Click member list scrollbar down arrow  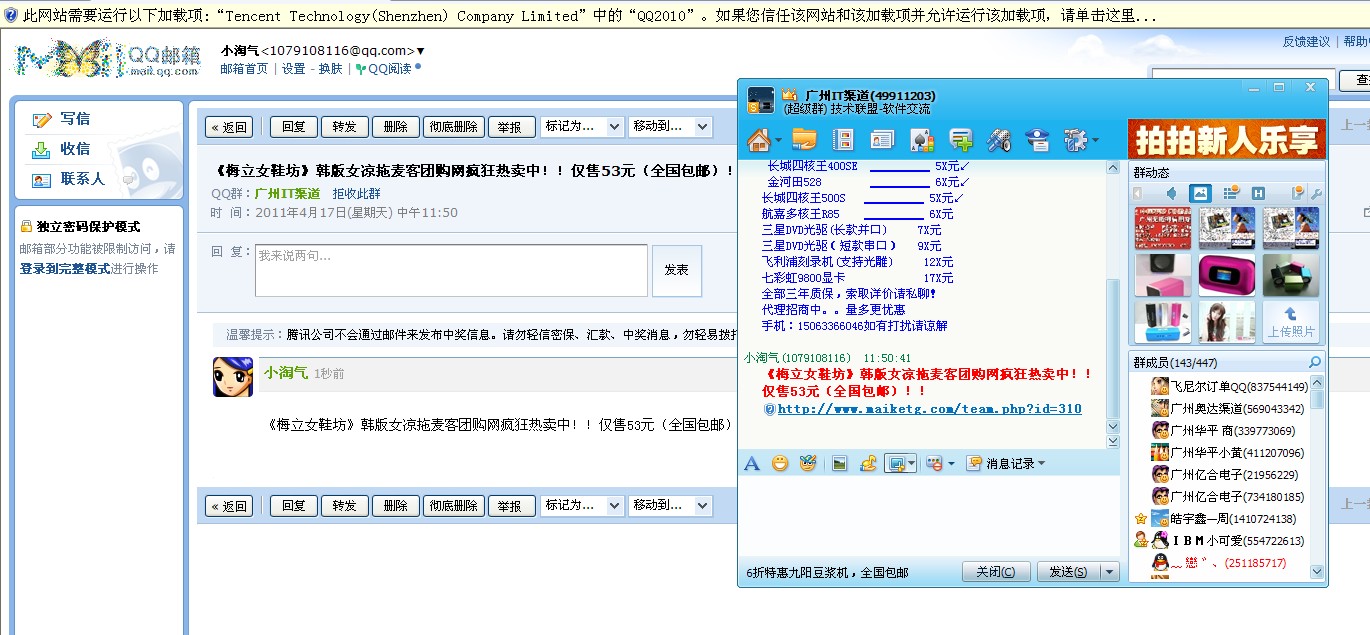tap(1317, 572)
